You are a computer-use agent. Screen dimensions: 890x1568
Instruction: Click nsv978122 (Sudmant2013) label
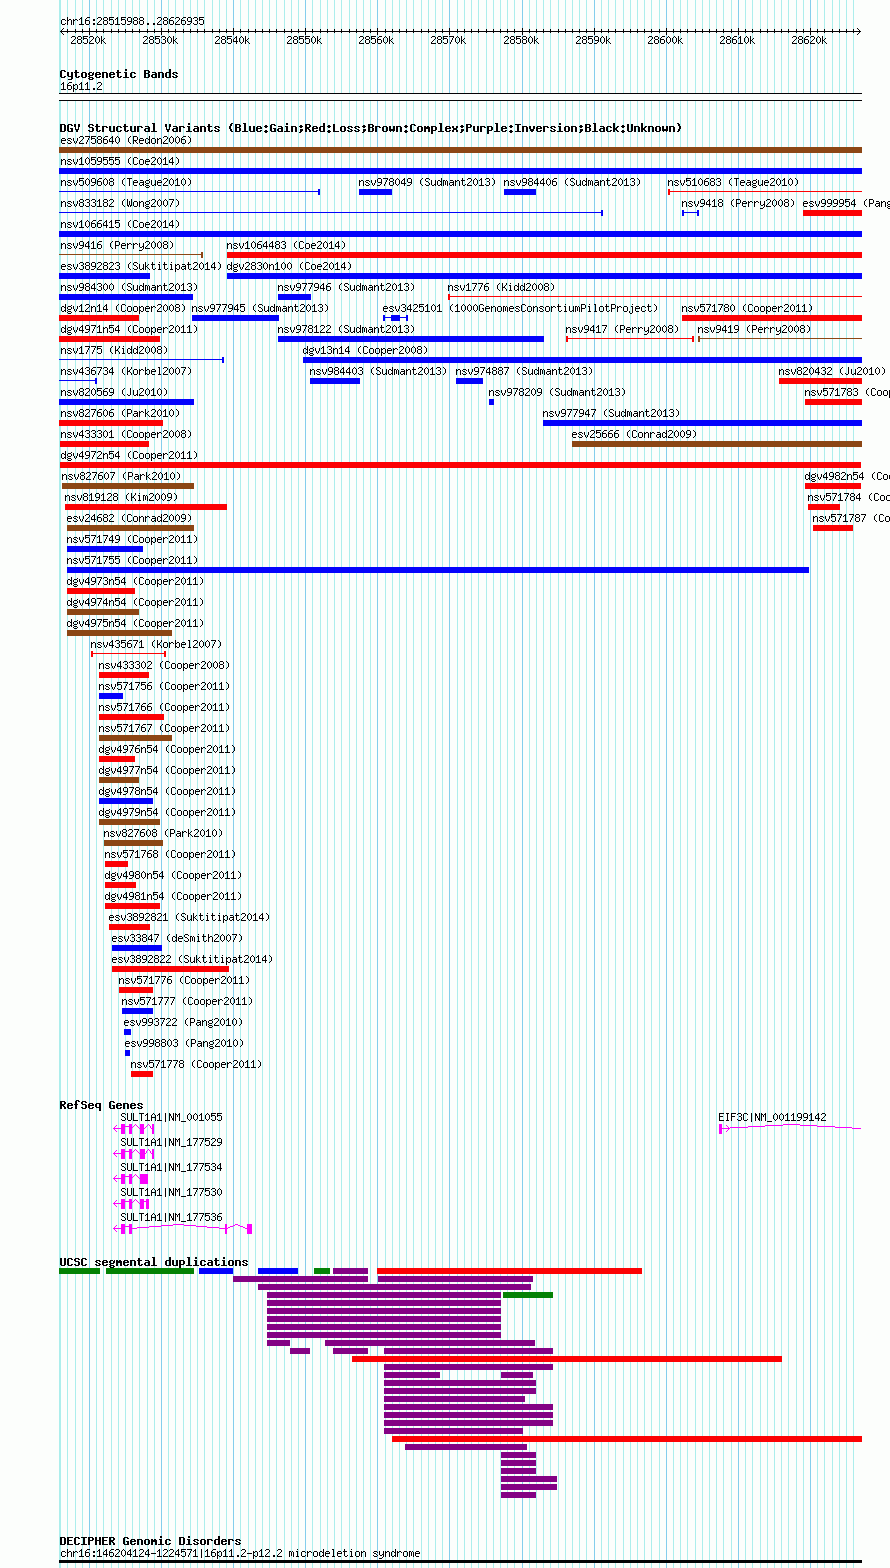point(346,329)
